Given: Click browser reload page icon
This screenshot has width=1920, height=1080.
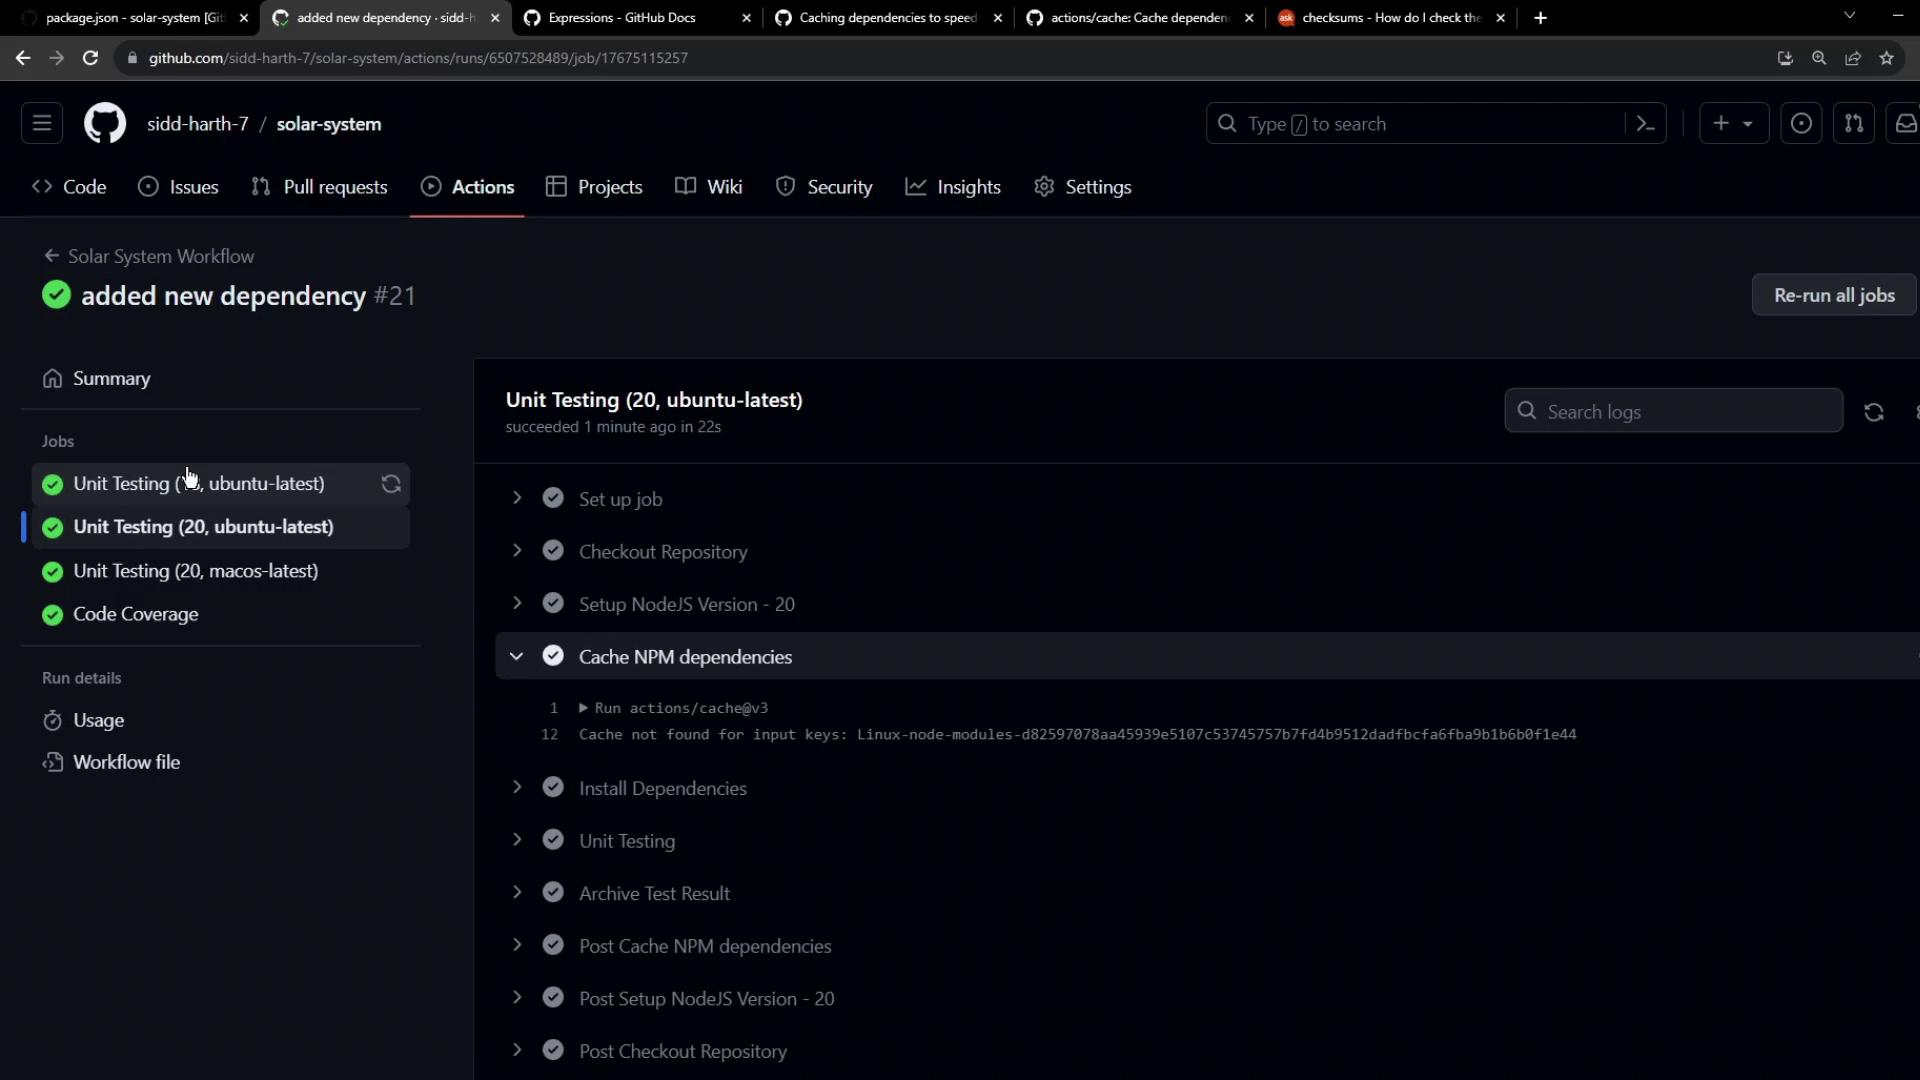Looking at the screenshot, I should pos(90,58).
